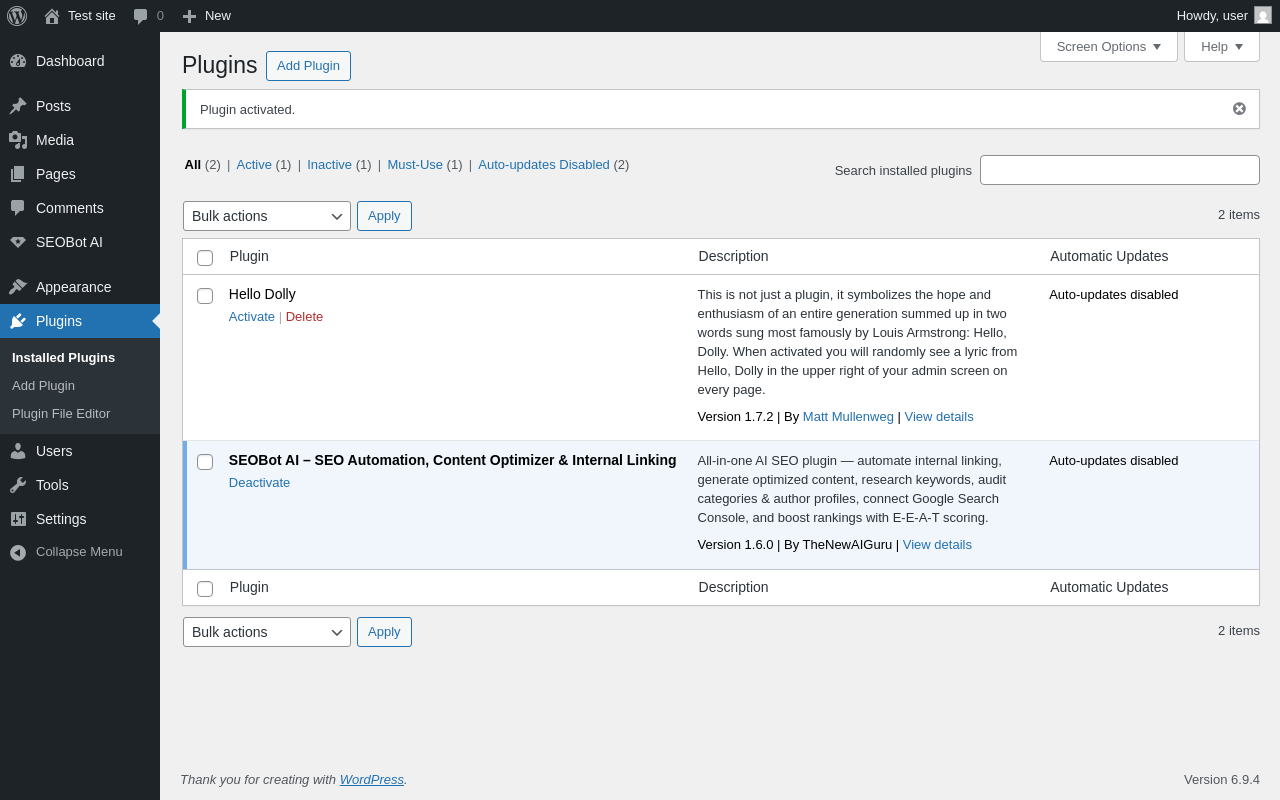Screen dimensions: 1280x800
Task: Filter plugins by Inactive
Action: (x=329, y=165)
